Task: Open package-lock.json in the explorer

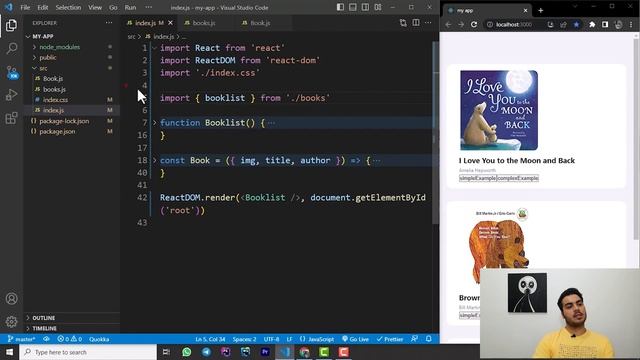Action: point(64,121)
